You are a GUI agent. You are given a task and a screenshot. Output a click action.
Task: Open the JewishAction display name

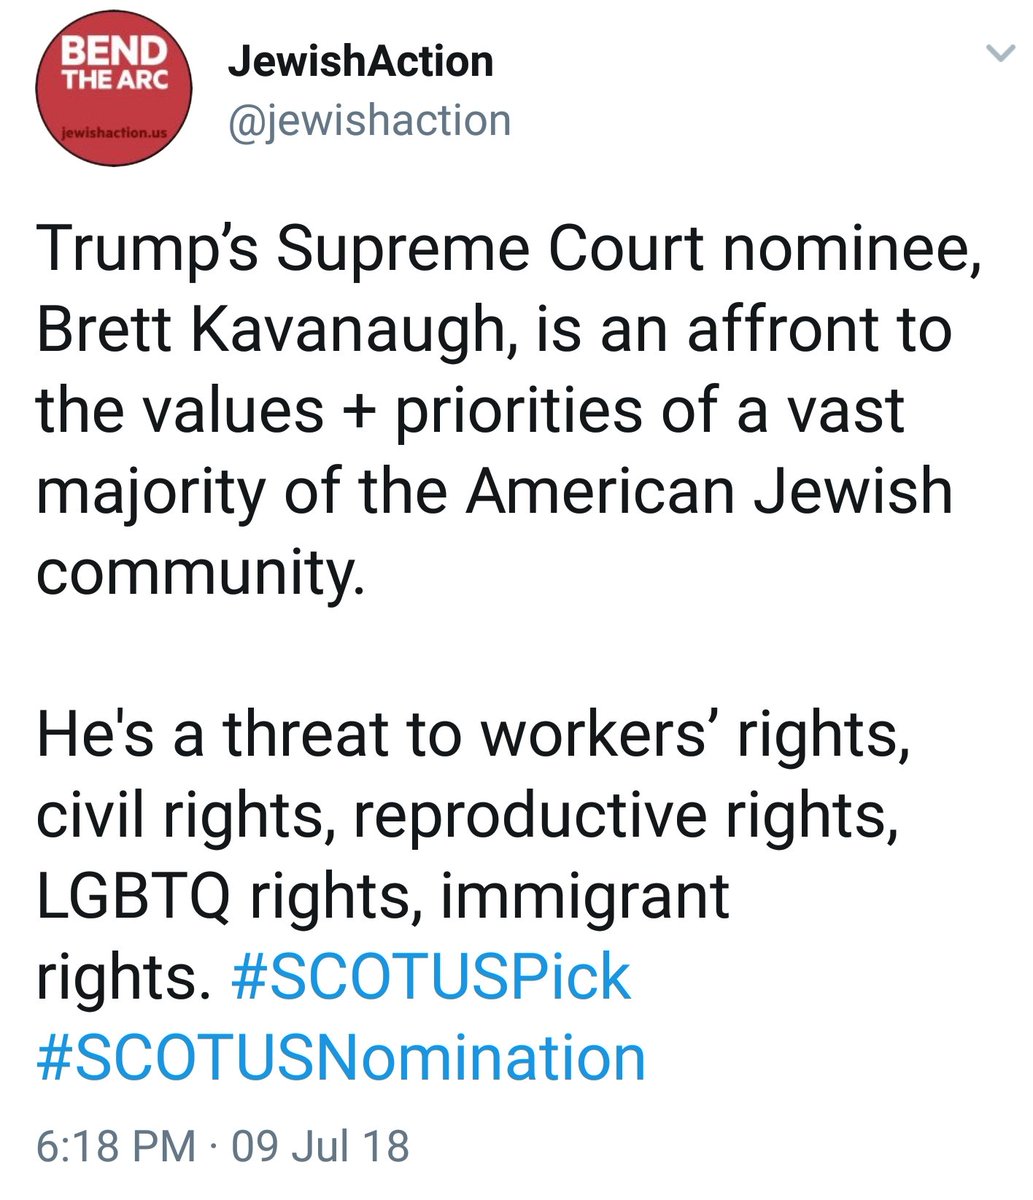pyautogui.click(x=360, y=62)
